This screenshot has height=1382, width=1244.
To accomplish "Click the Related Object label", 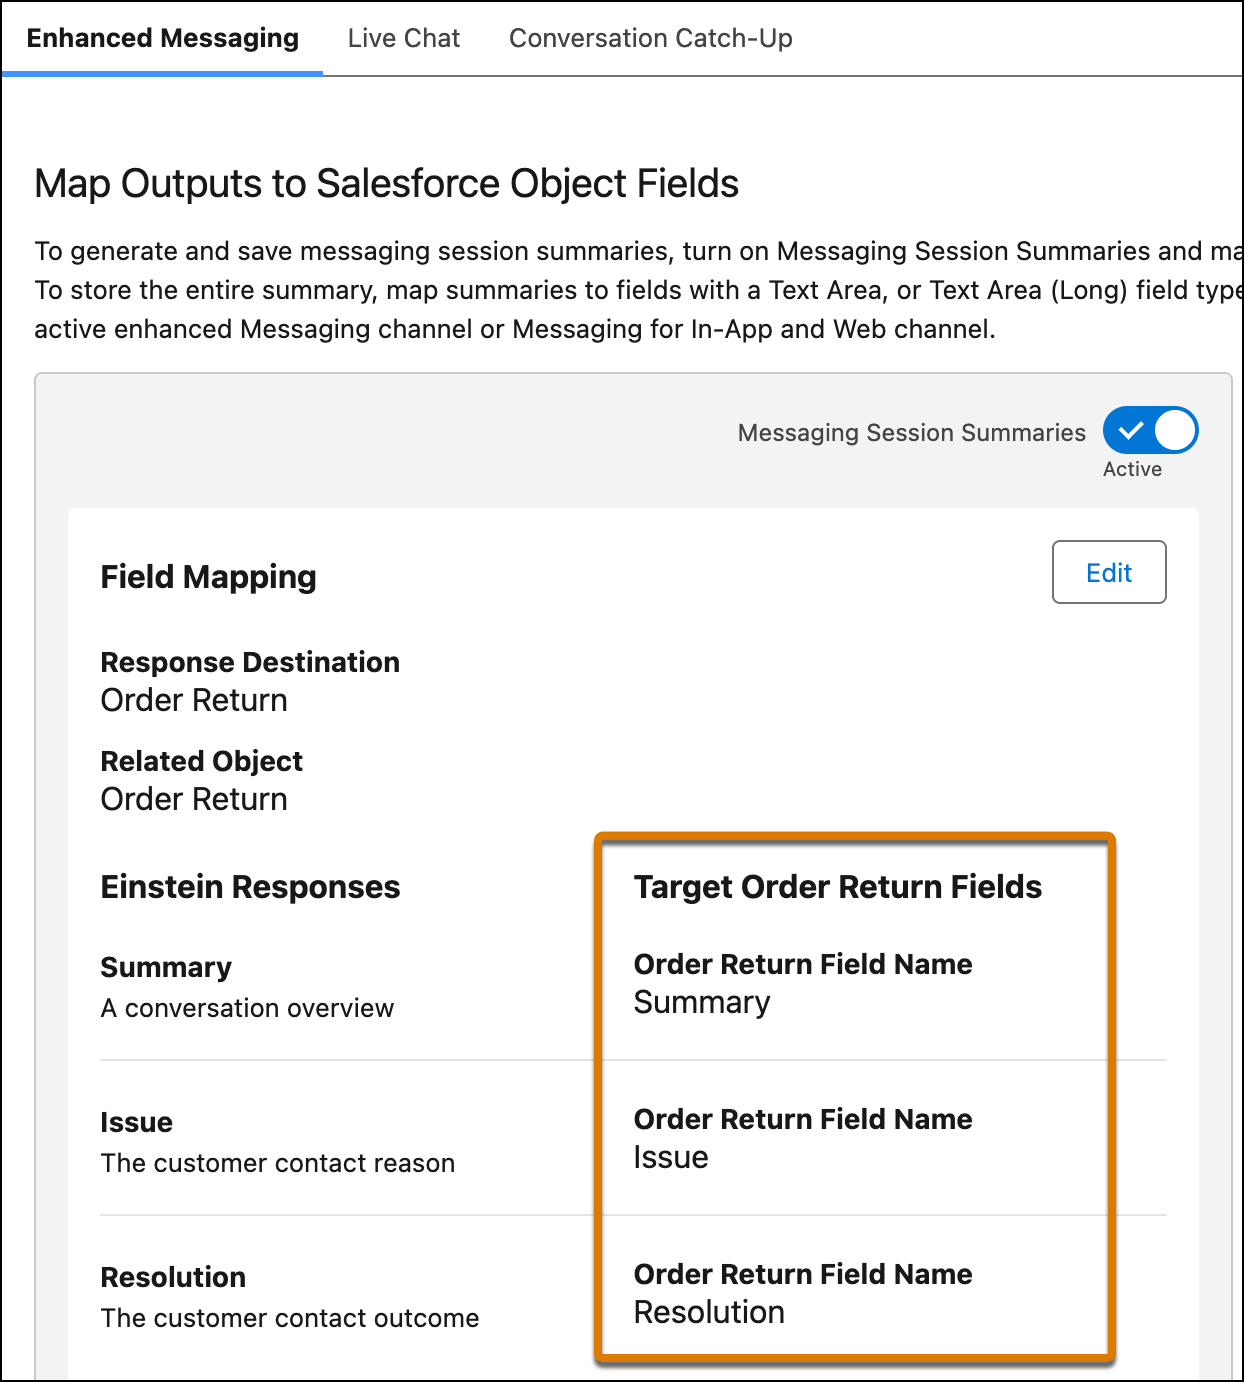I will (x=201, y=761).
